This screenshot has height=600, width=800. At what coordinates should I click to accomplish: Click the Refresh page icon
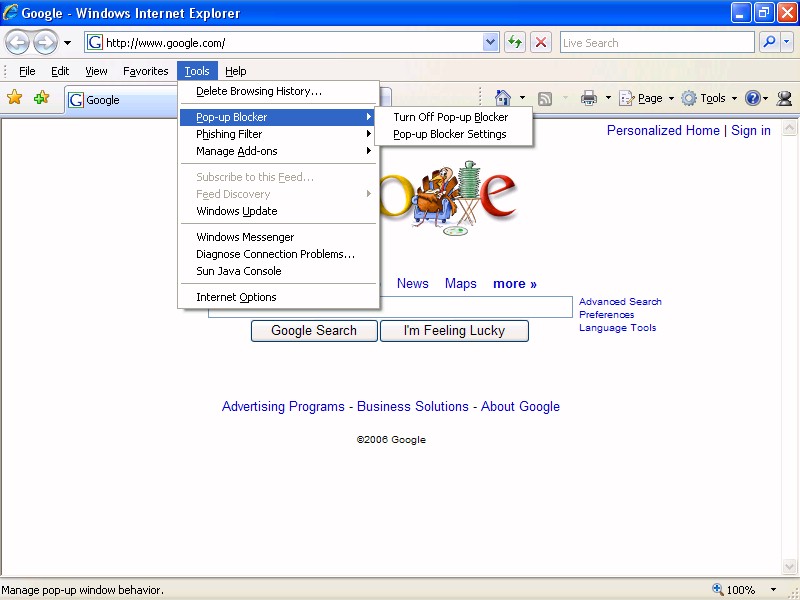pos(515,42)
